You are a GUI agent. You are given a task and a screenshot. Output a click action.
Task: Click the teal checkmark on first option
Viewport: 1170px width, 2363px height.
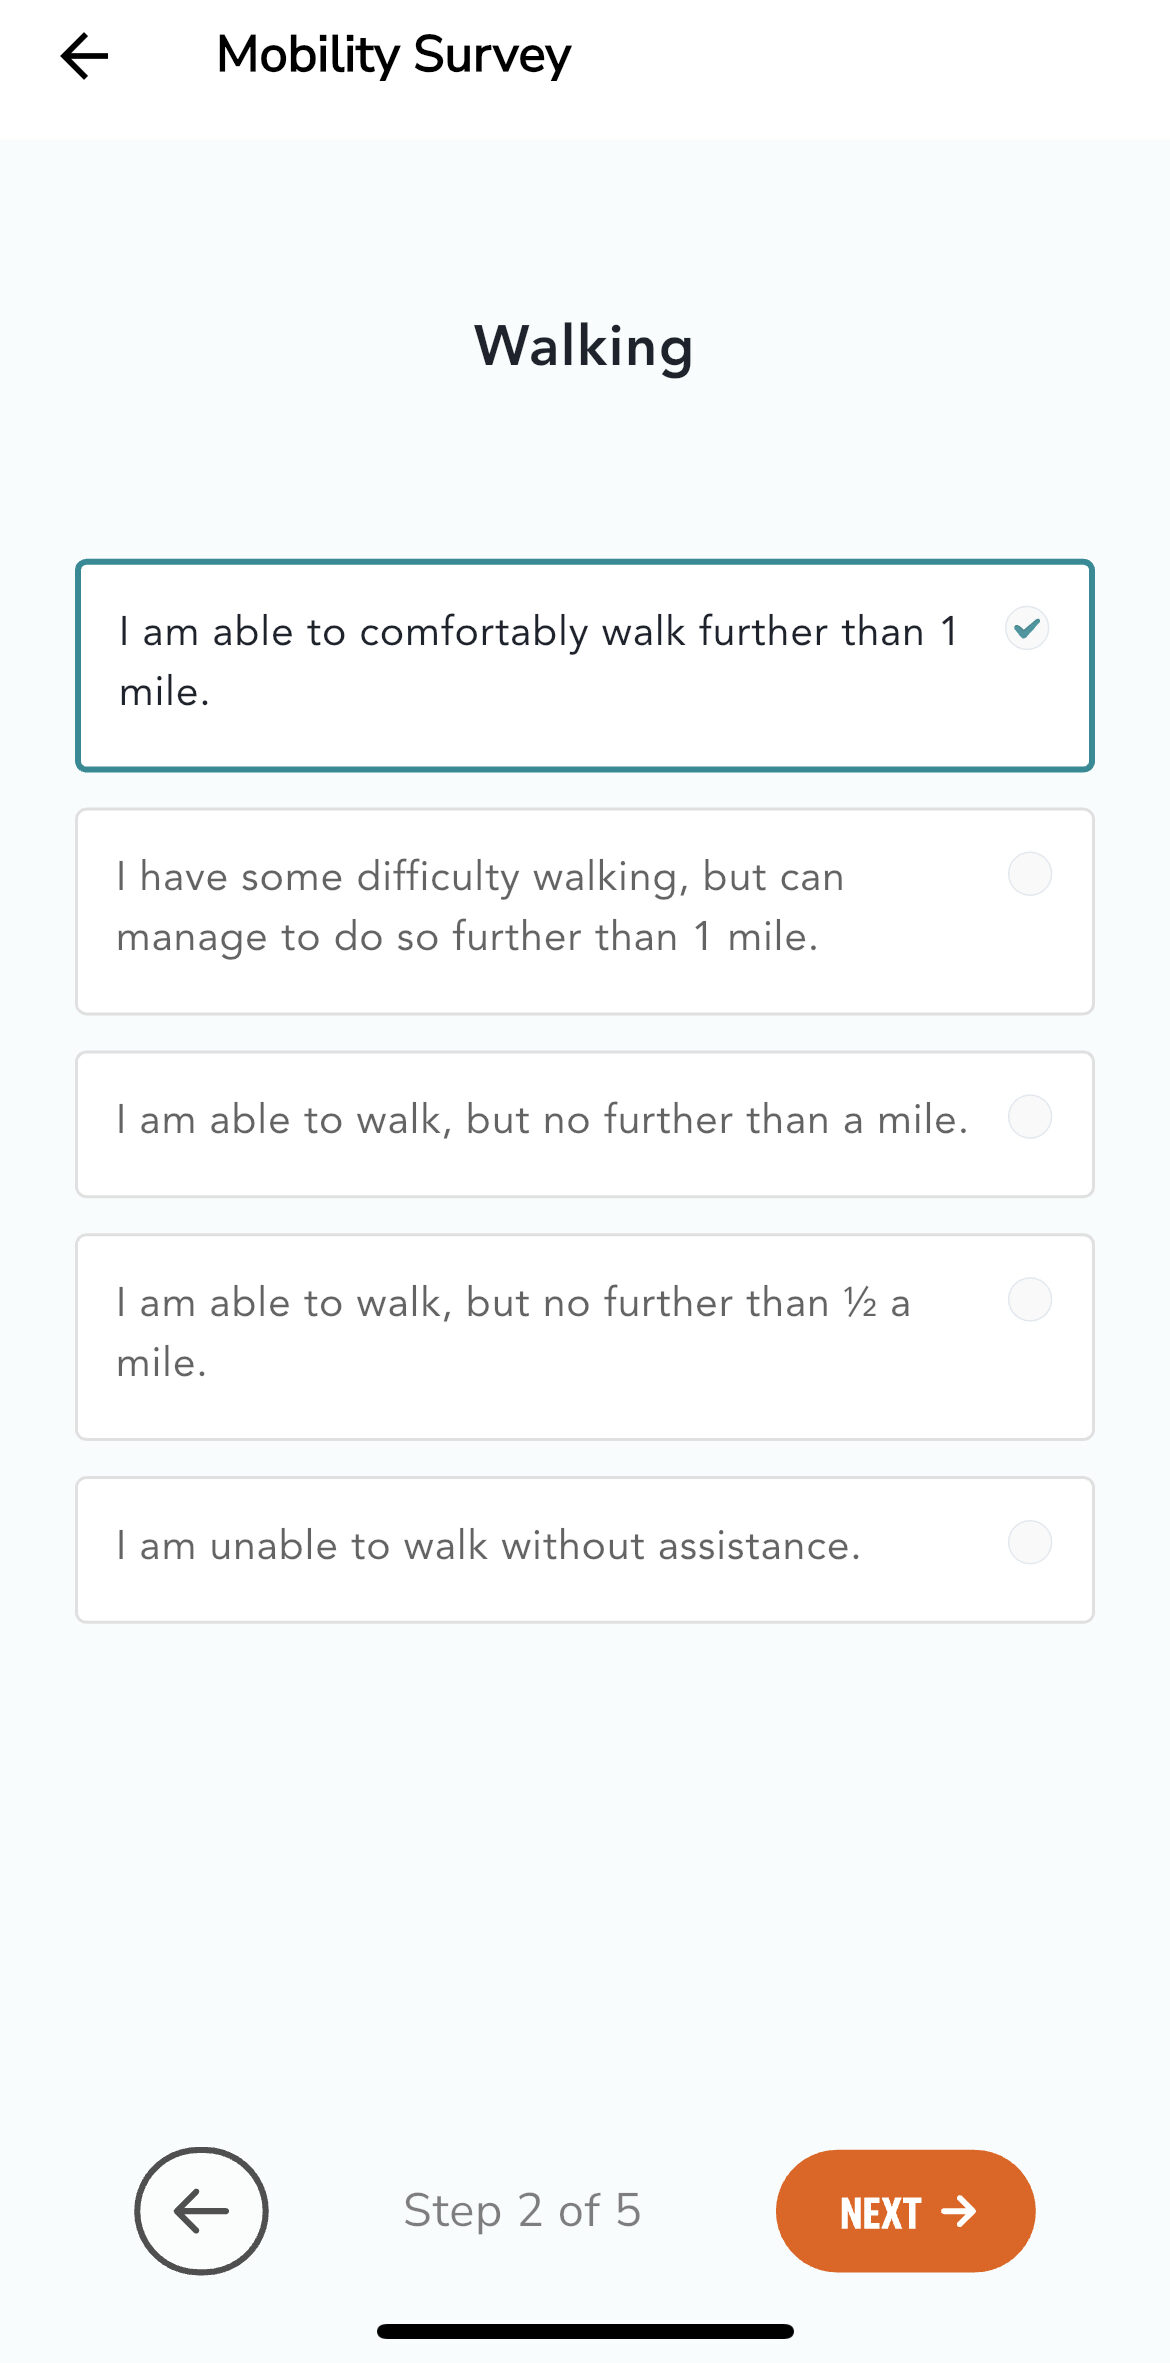[1027, 629]
